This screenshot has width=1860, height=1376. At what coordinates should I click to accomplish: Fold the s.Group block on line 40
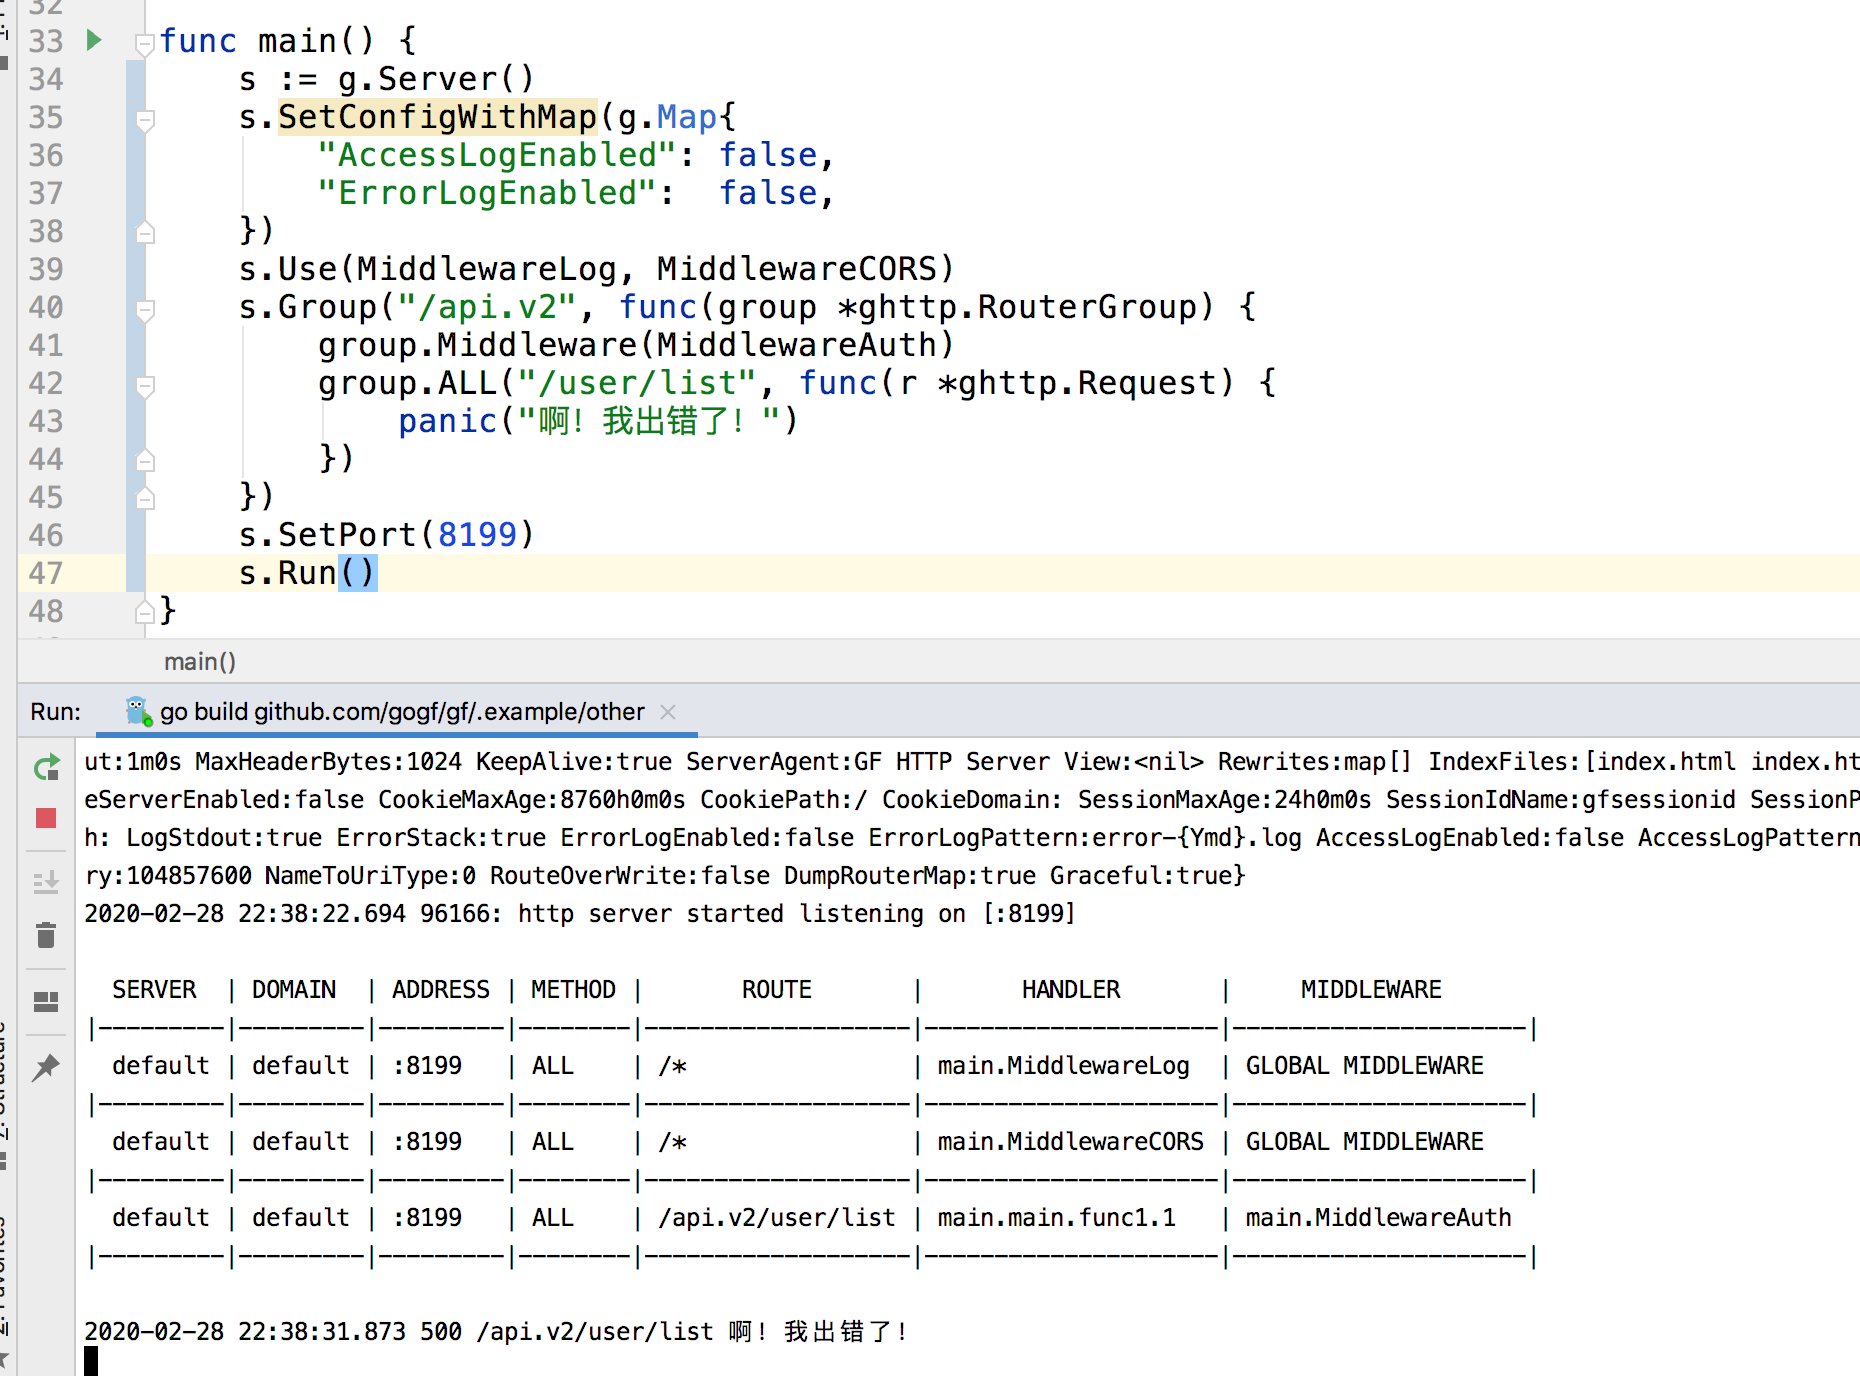click(x=145, y=309)
